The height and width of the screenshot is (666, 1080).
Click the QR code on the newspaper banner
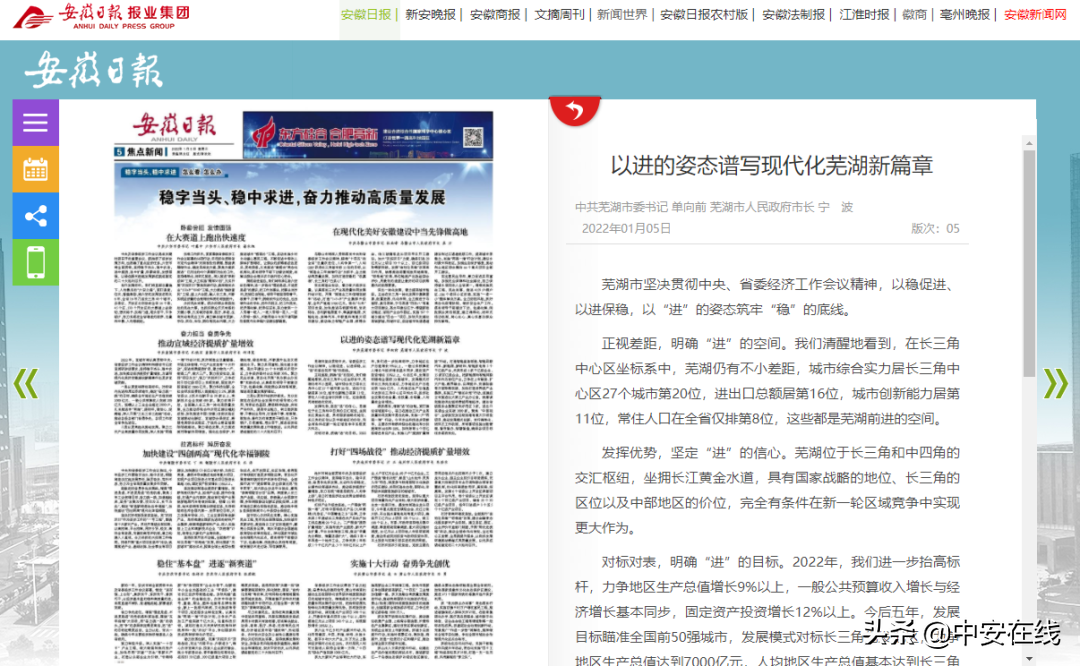pos(472,137)
